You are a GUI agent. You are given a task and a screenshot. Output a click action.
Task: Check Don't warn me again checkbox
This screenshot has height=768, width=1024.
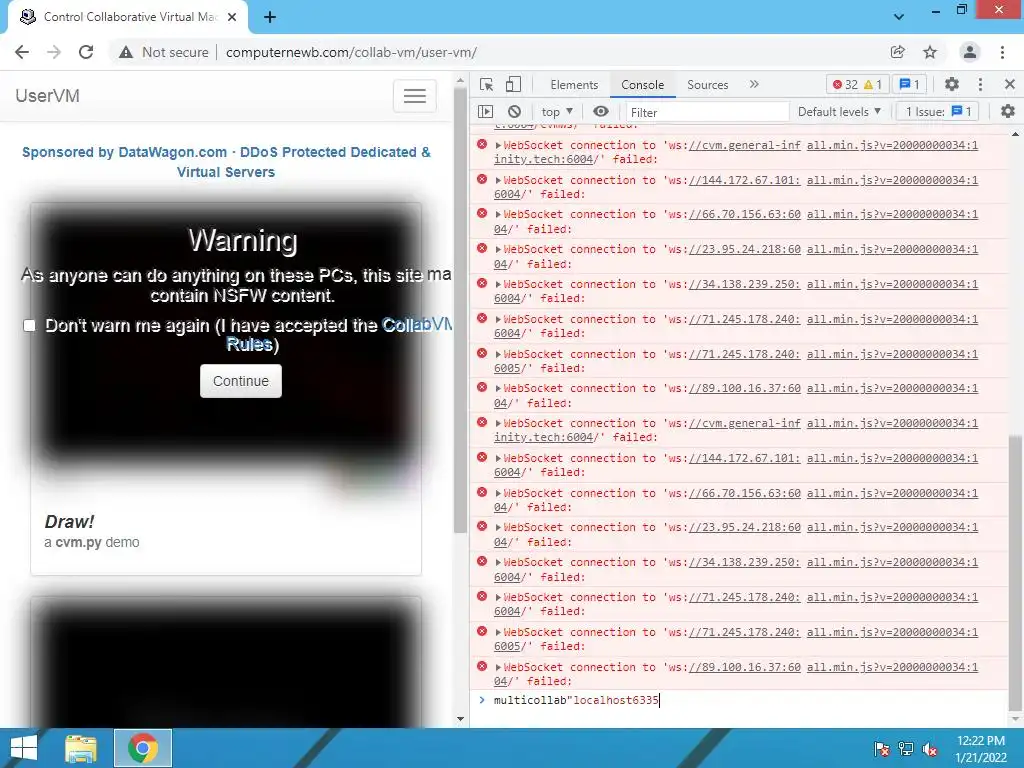[x=29, y=325]
